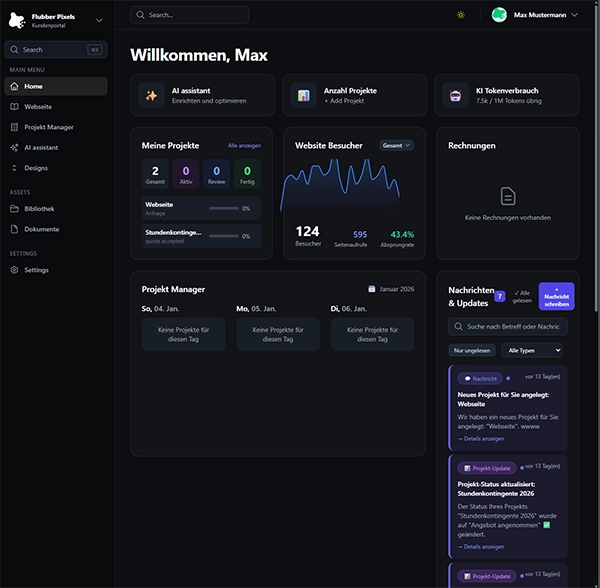This screenshot has height=588, width=600.
Task: Open Projekt Manager in the sidebar
Action: (49, 127)
